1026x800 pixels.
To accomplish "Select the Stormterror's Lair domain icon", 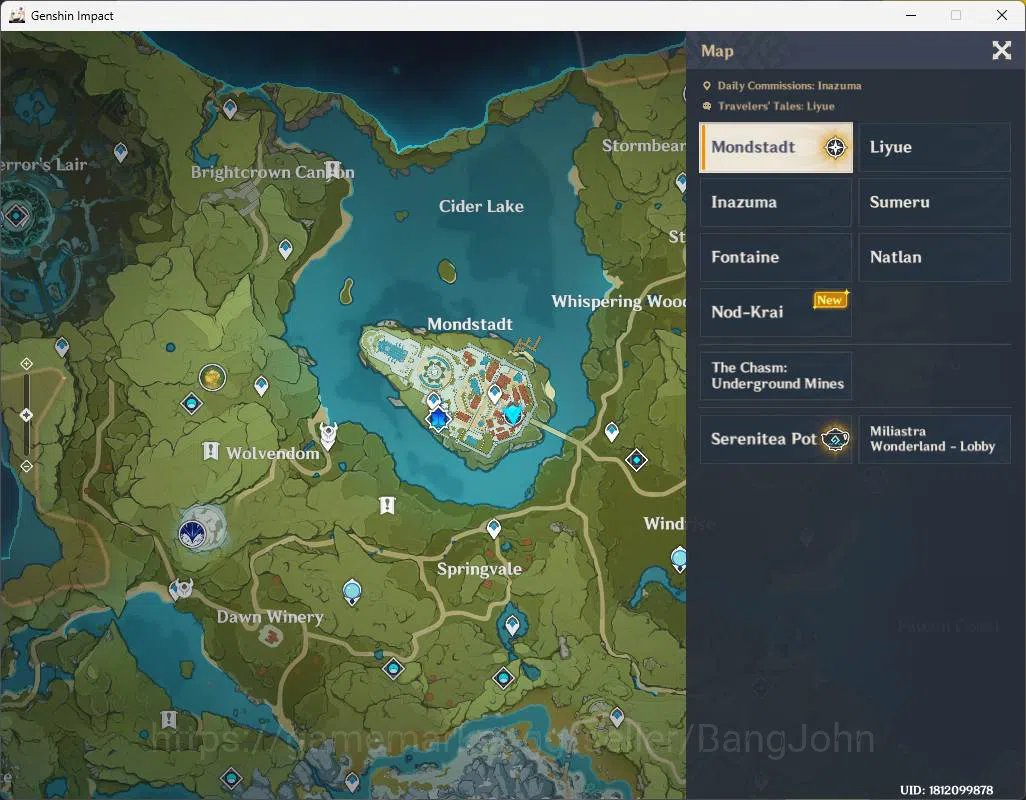I will 14,215.
